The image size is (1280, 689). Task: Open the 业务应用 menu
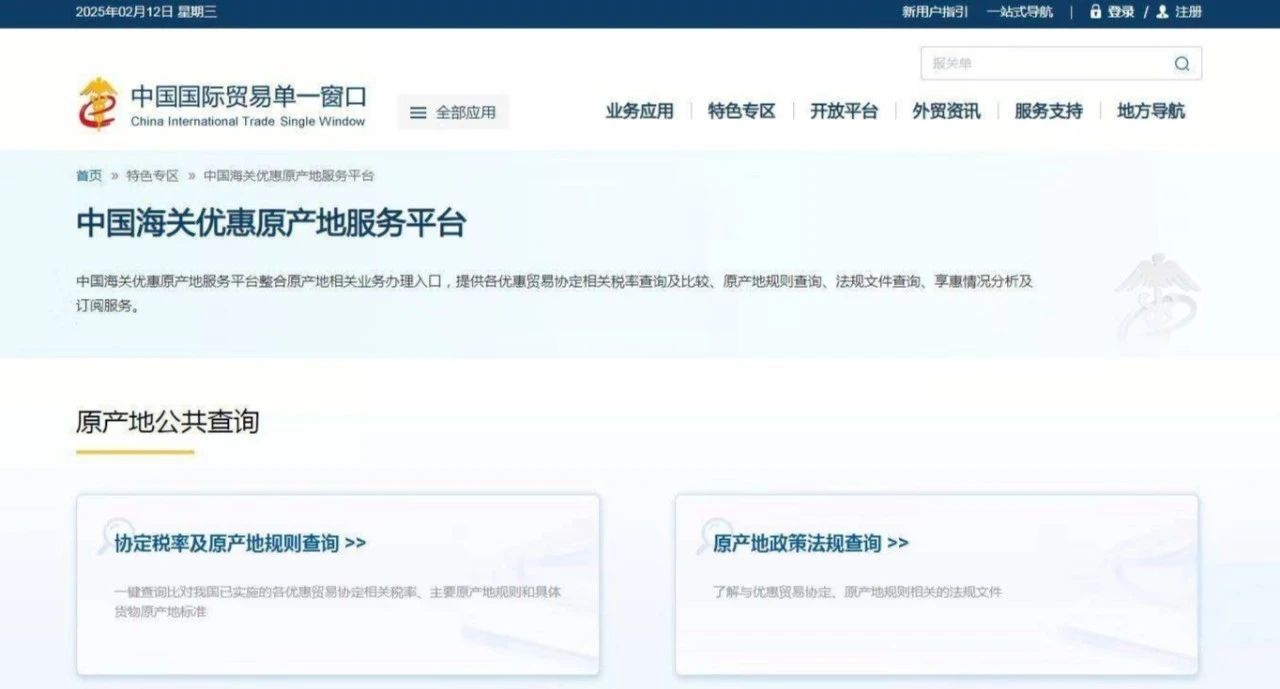(x=639, y=111)
